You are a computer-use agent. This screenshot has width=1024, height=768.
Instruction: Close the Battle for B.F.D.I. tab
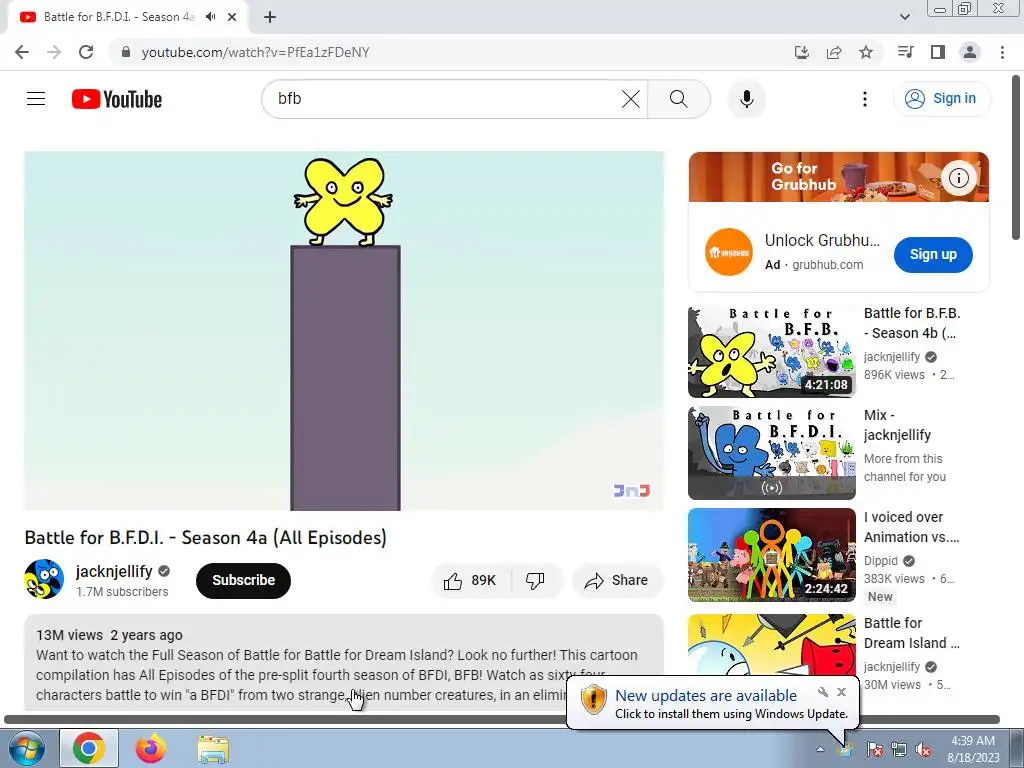[232, 17]
